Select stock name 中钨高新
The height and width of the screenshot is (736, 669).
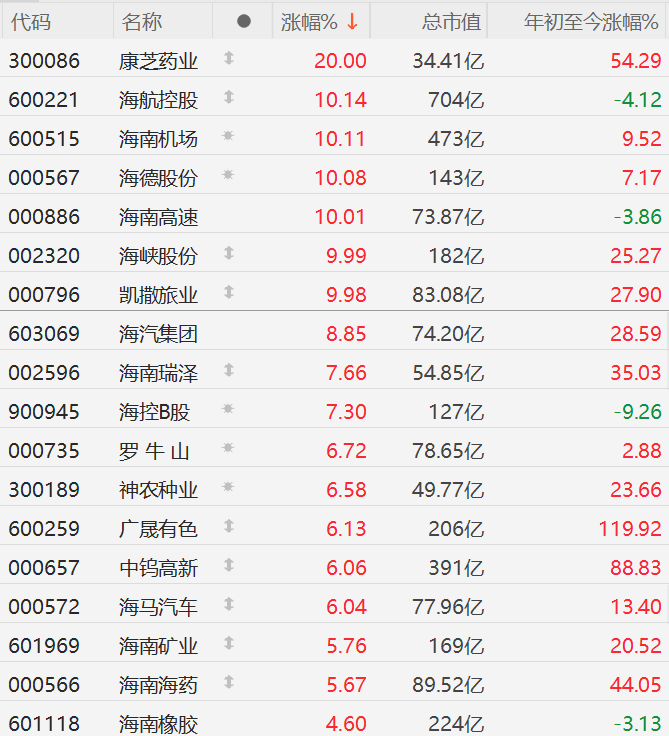tap(159, 567)
